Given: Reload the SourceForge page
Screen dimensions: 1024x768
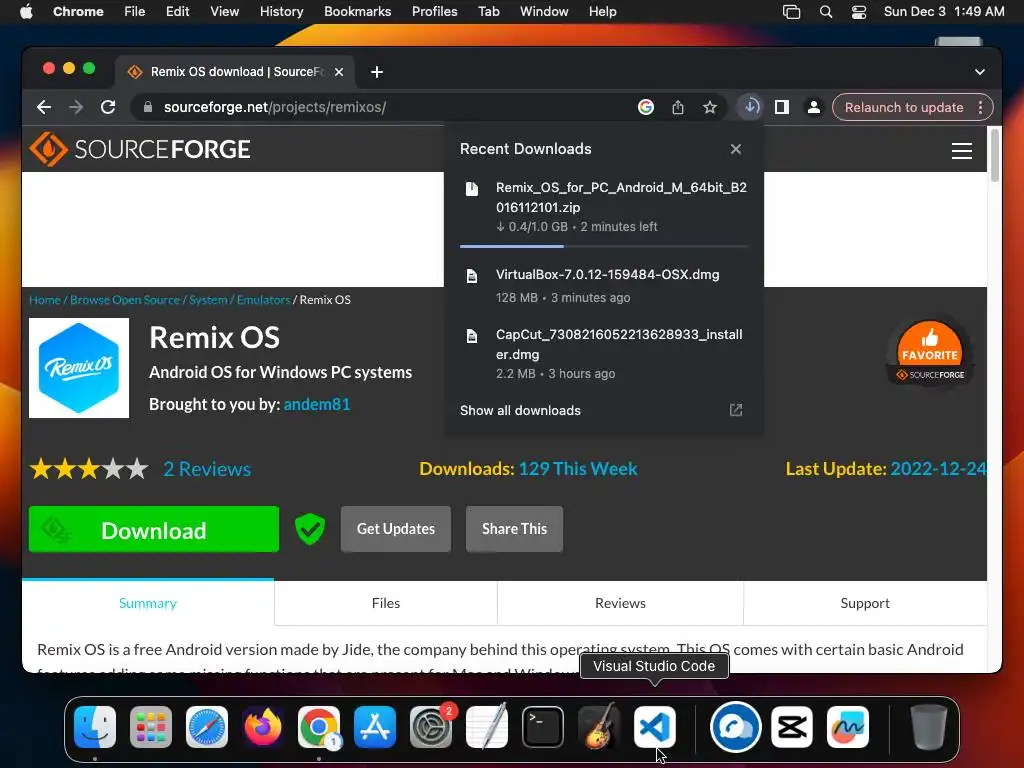Looking at the screenshot, I should (x=108, y=107).
